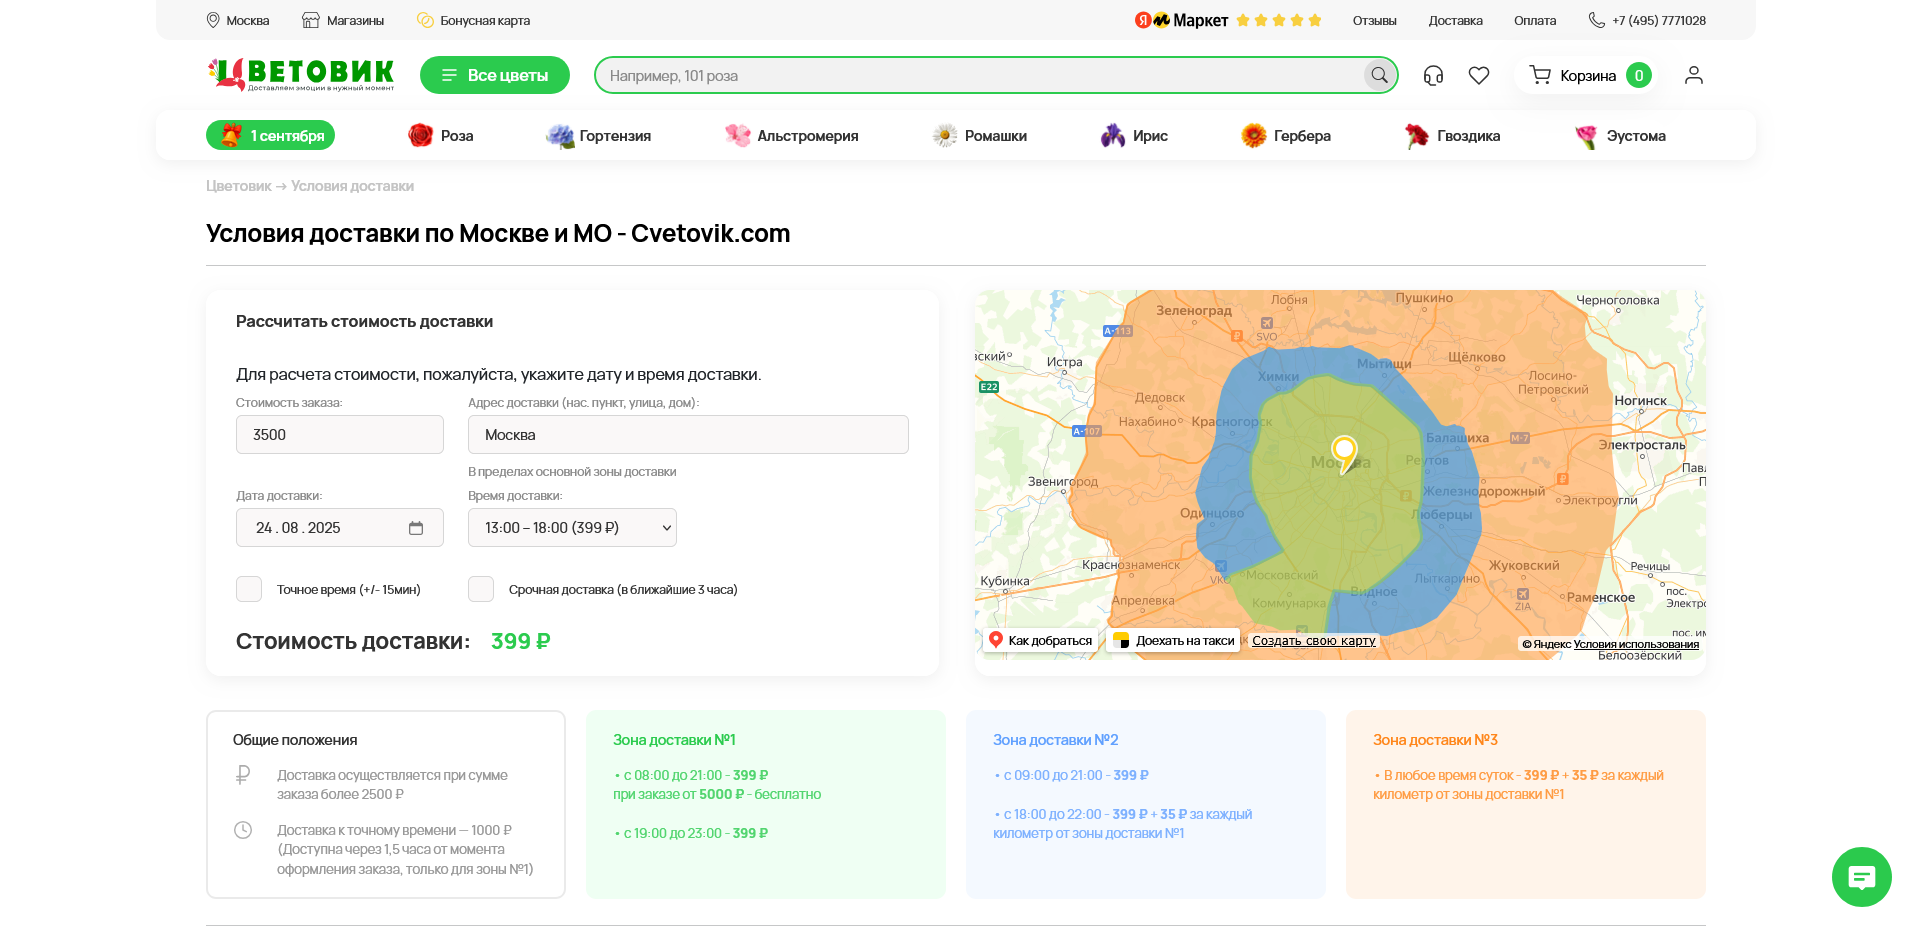The height and width of the screenshot is (927, 1912).
Task: Expand delivery time dropdown 13:00 – 18:00
Action: (x=572, y=528)
